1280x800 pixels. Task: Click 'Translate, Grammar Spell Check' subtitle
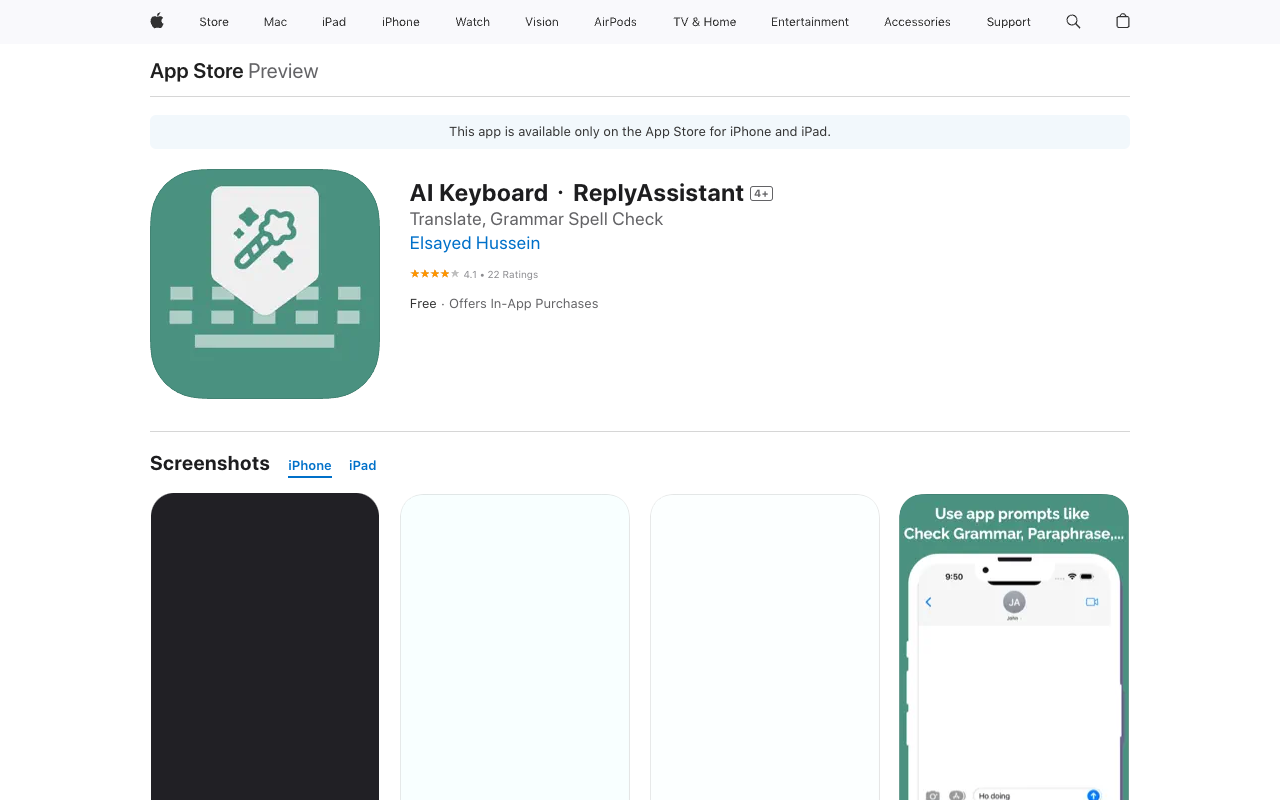pyautogui.click(x=536, y=219)
